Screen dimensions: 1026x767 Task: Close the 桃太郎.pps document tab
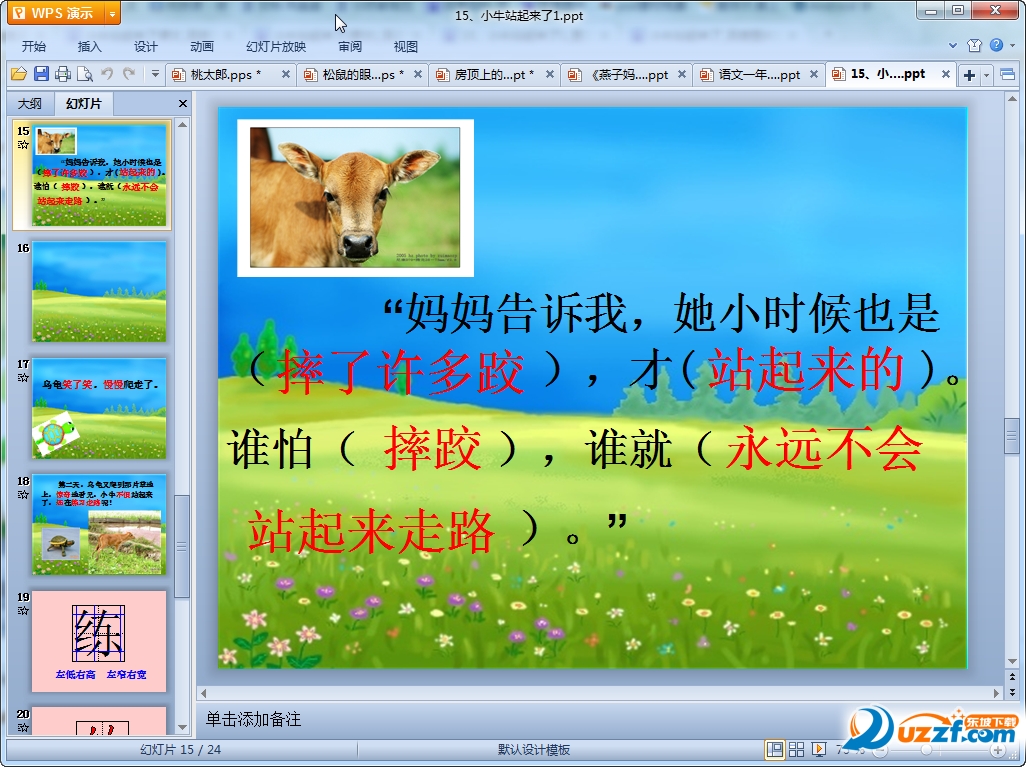click(286, 75)
